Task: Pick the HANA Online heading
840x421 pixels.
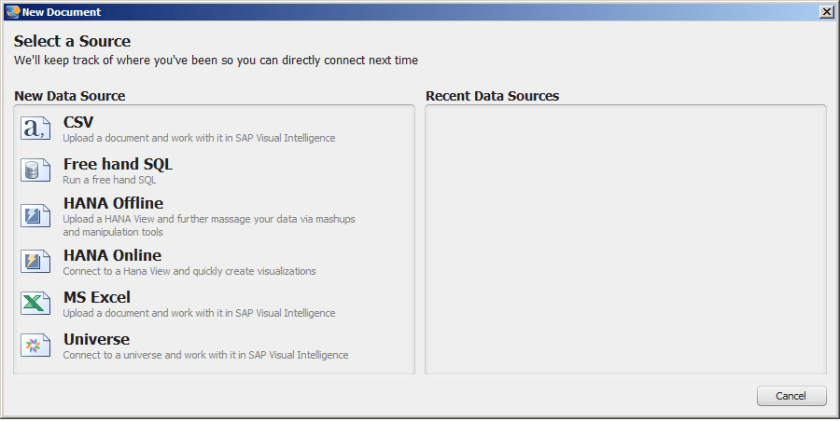Action: click(112, 256)
